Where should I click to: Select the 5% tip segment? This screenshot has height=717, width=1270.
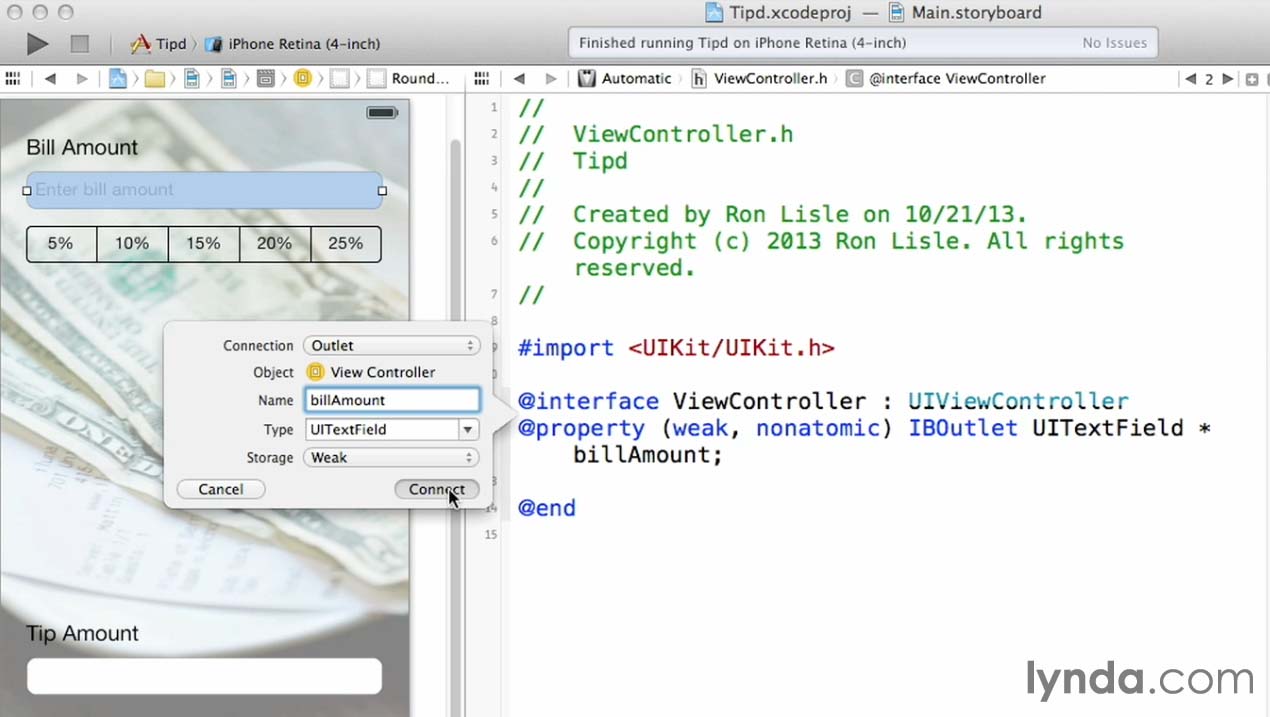click(x=61, y=244)
